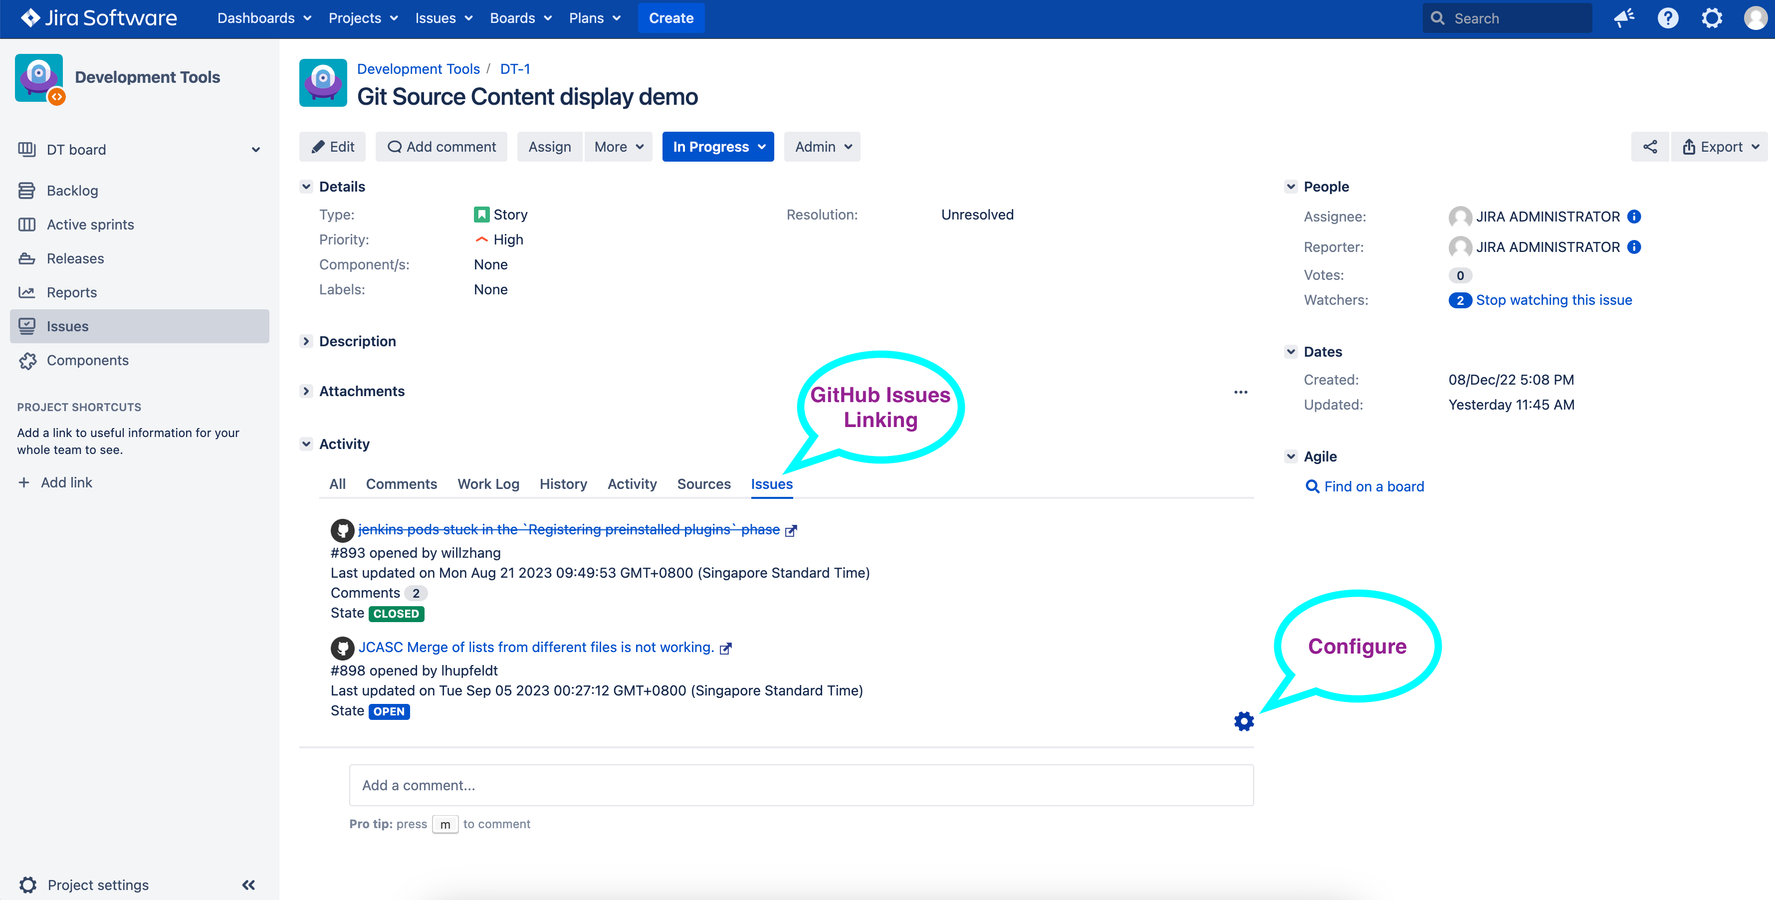Open the Admin dropdown
This screenshot has height=900, width=1775.
[822, 147]
